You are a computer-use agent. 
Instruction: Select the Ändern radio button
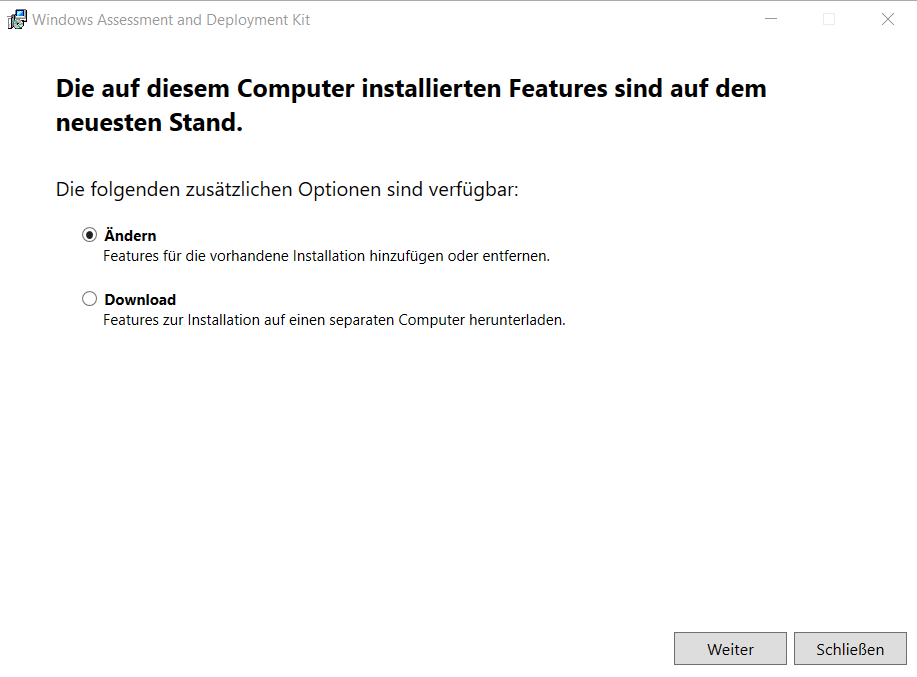point(90,235)
